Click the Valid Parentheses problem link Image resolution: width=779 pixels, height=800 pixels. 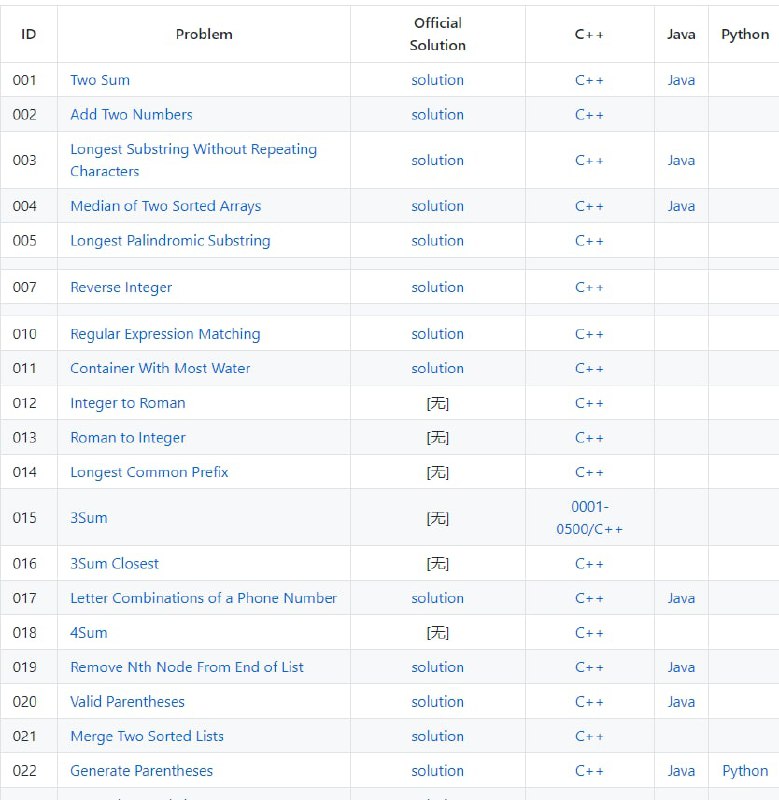pos(127,702)
